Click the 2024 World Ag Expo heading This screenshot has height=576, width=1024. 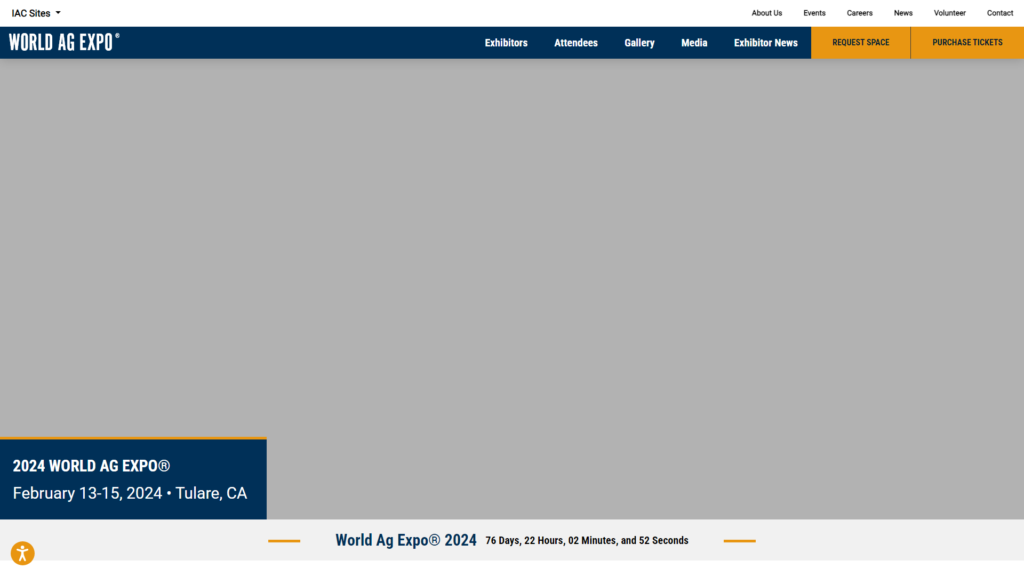91,466
